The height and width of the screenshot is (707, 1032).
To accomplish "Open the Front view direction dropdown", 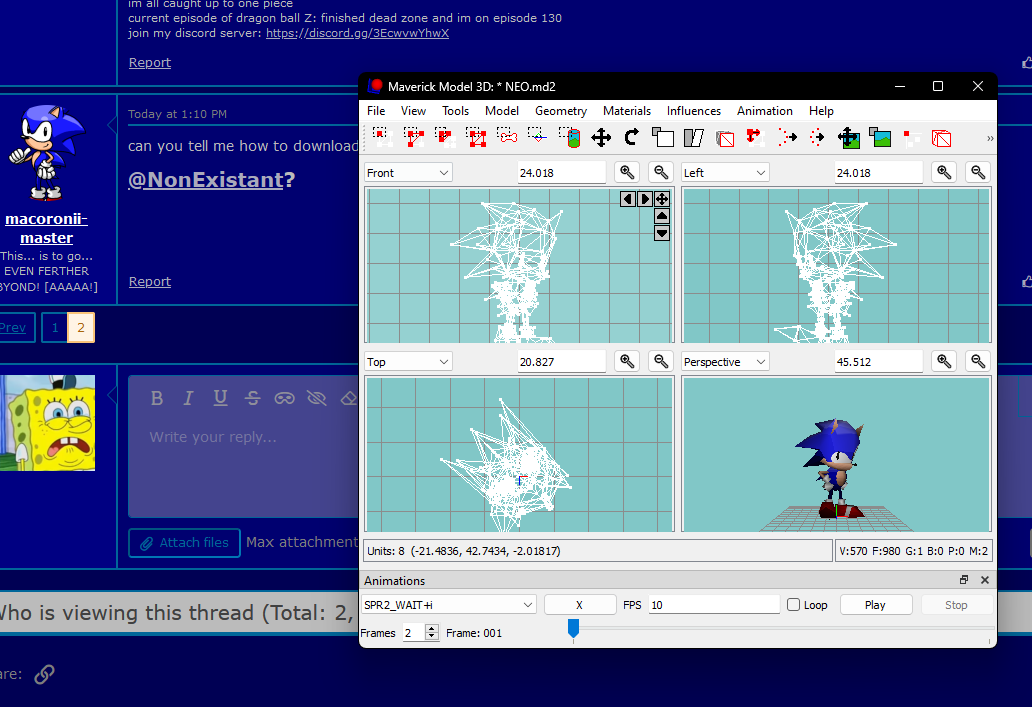I will [x=408, y=172].
